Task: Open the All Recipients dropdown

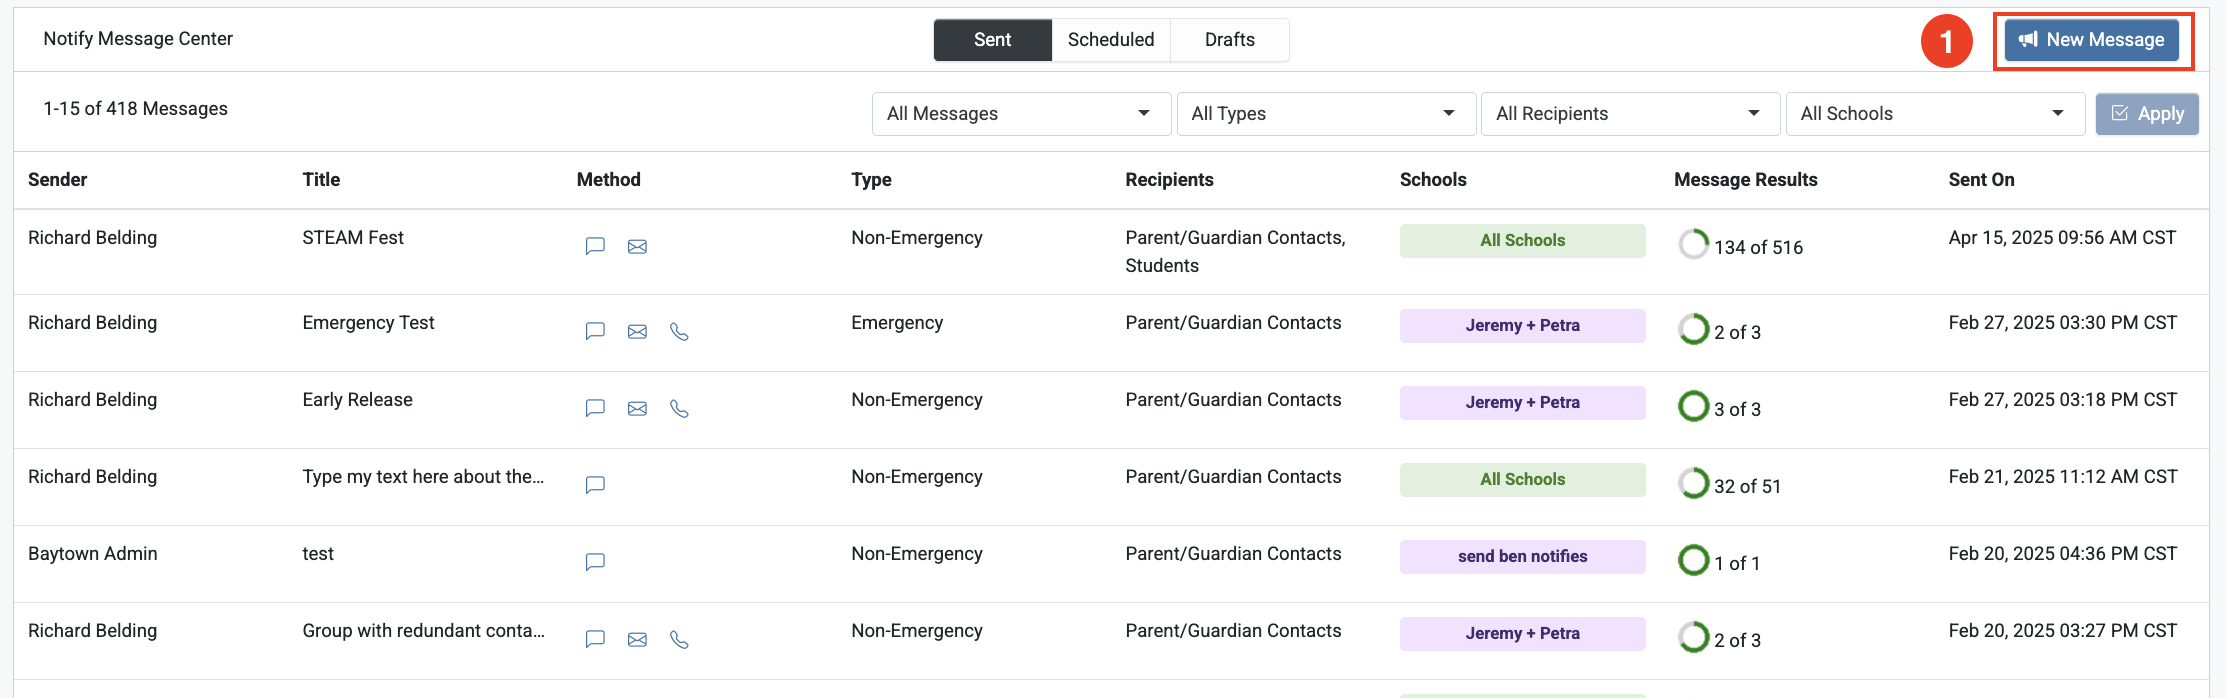Action: pyautogui.click(x=1630, y=114)
